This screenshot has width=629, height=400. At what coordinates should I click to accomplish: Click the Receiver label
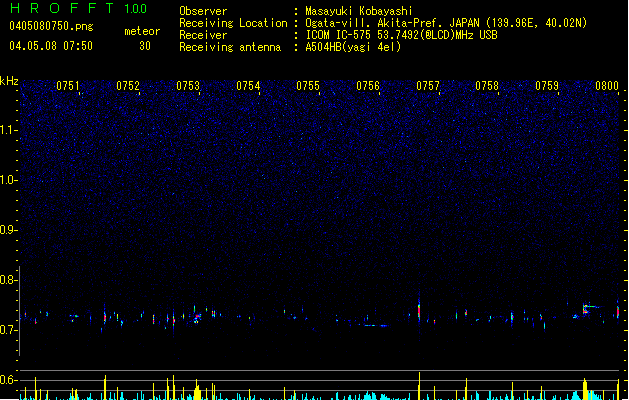(203, 35)
